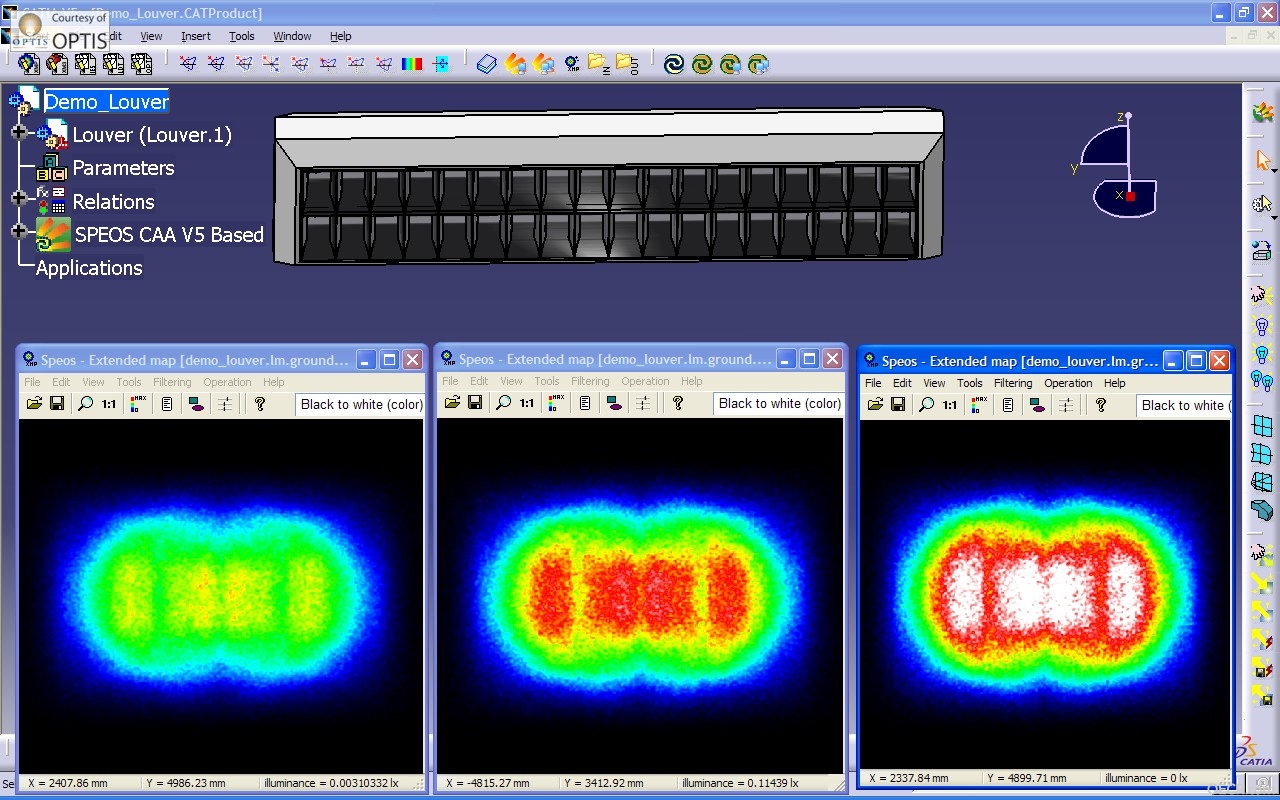Select the arrow tool in right sidebar
This screenshot has width=1280, height=800.
pyautogui.click(x=1263, y=160)
